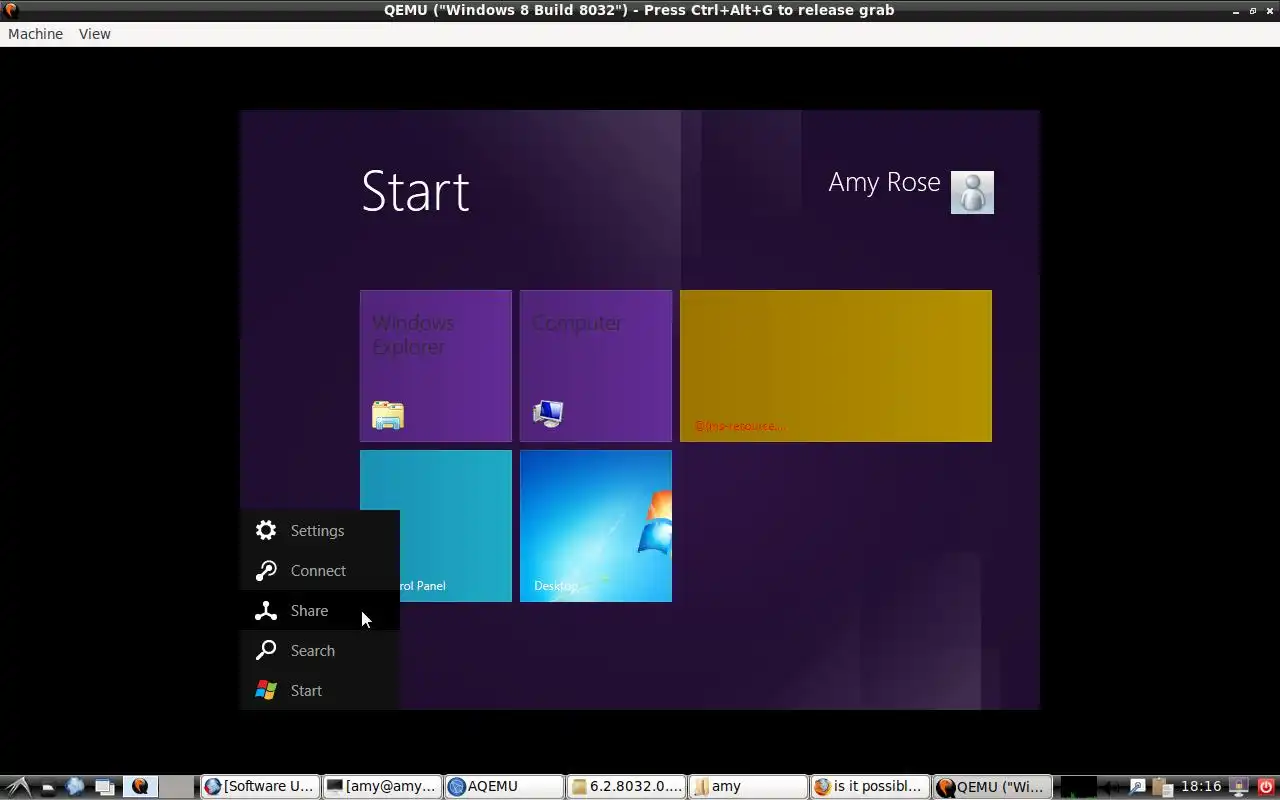Open the QEMU View menu
The image size is (1280, 800).
(x=95, y=34)
